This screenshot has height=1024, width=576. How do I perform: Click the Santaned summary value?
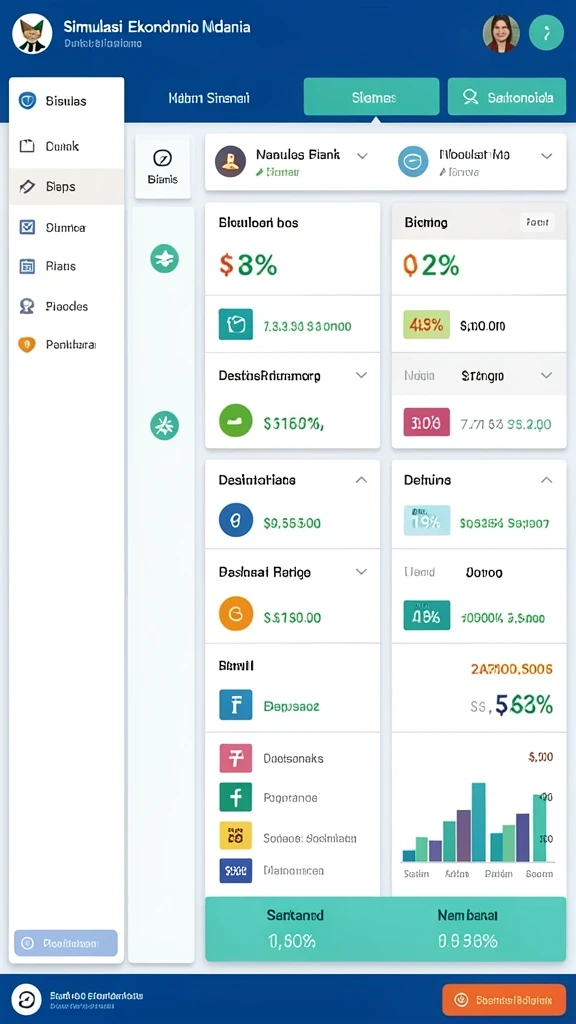click(292, 941)
